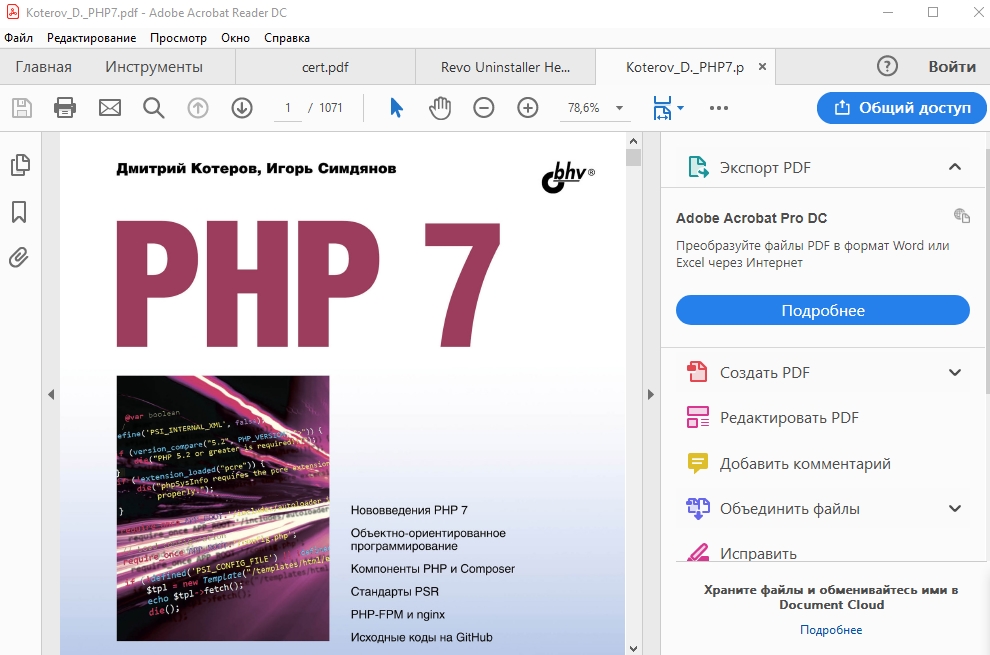Click the document vertical scrollbar thumb
This screenshot has height=655, width=990.
[633, 157]
